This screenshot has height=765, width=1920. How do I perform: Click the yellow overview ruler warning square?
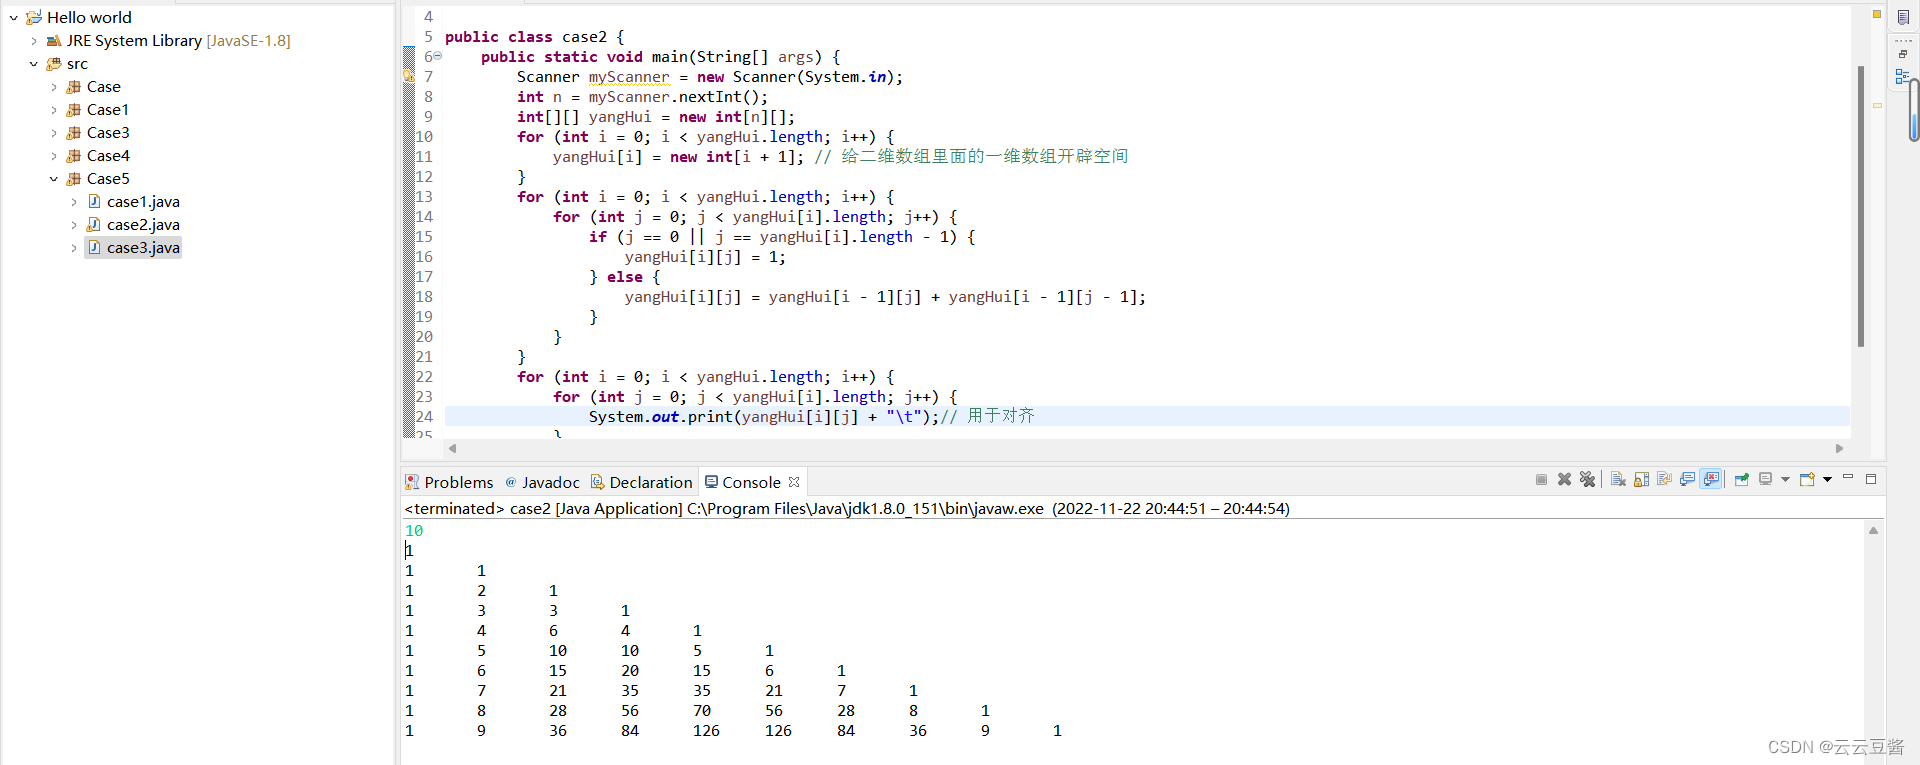[x=1877, y=14]
